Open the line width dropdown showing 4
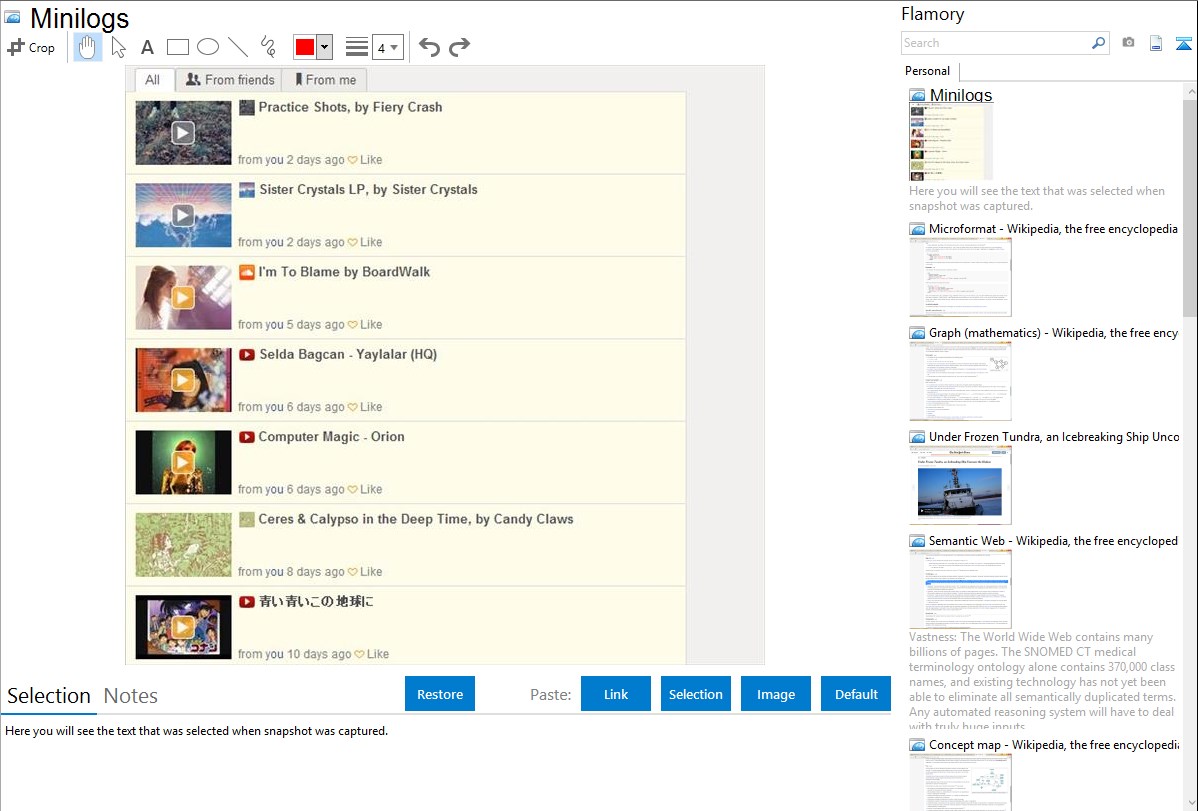The width and height of the screenshot is (1198, 811). point(387,47)
